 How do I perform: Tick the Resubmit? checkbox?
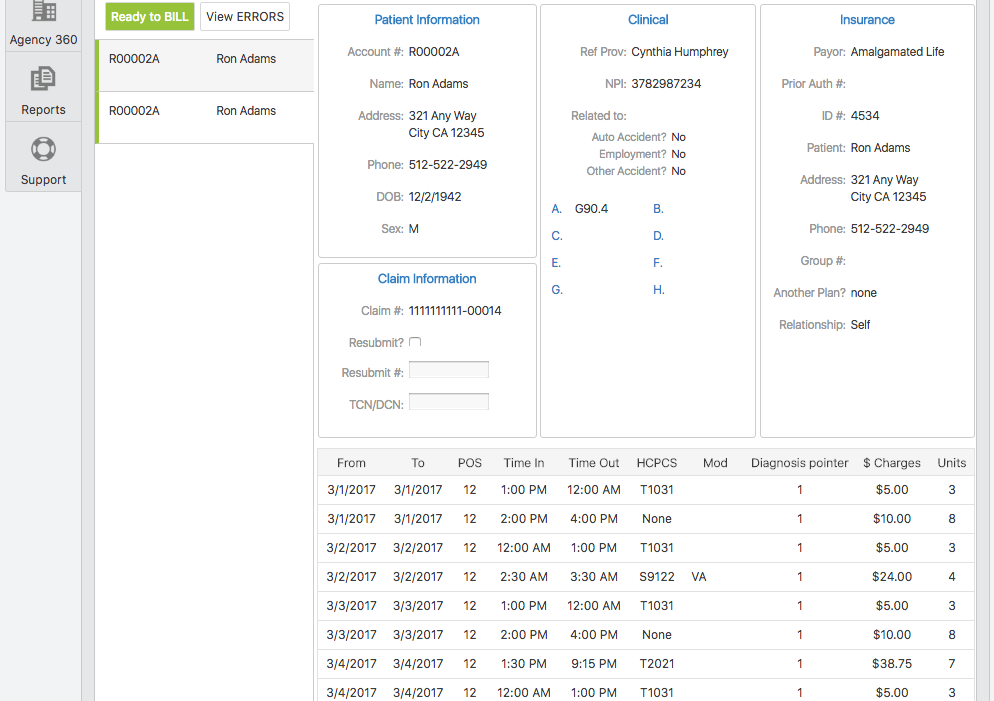pos(415,342)
